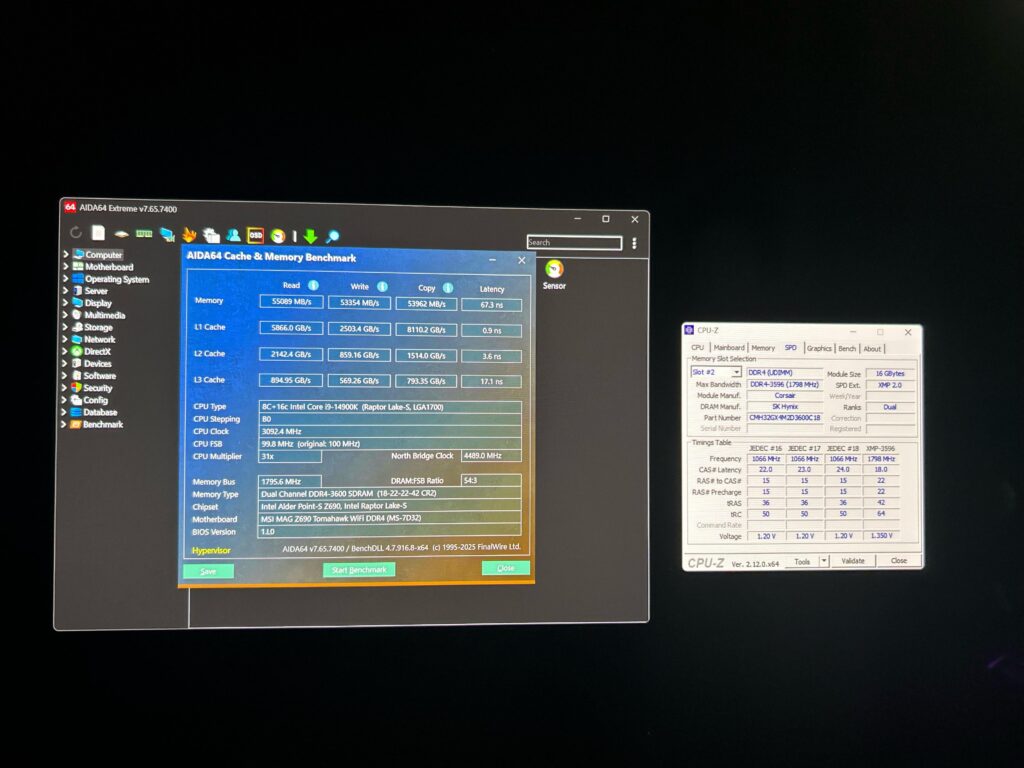Screen dimensions: 1024x768
Task: Click the Close button in benchmark dialog
Action: click(x=505, y=568)
